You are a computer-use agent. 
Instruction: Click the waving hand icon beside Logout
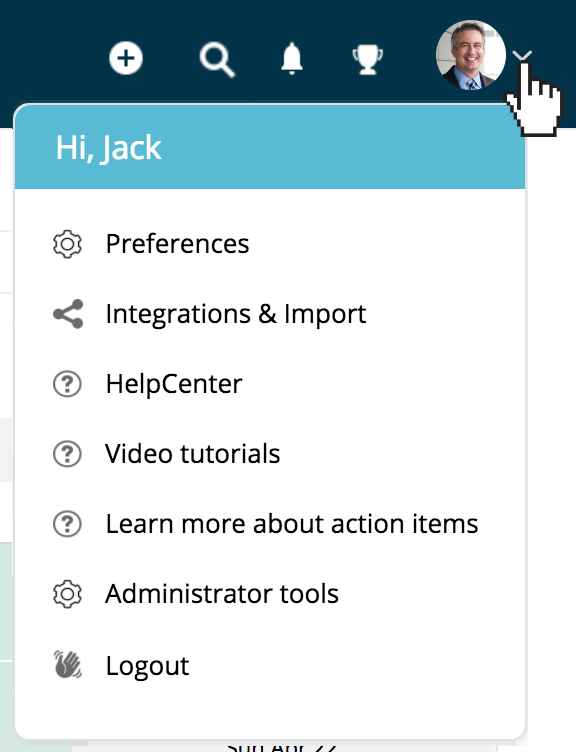[67, 664]
